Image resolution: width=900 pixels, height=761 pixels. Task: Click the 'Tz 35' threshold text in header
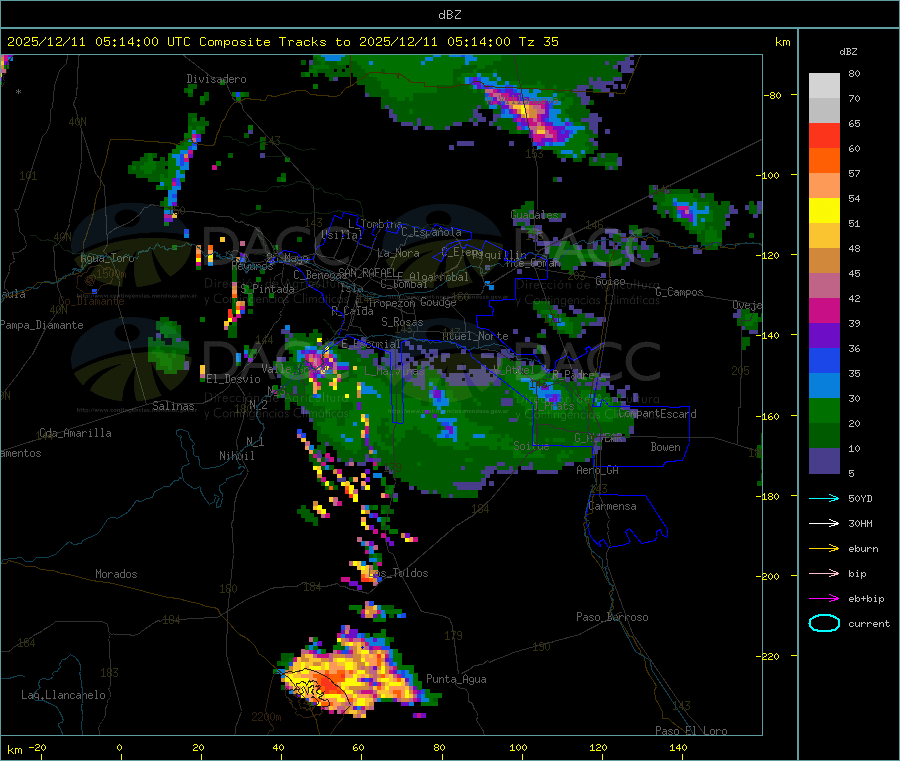point(538,42)
